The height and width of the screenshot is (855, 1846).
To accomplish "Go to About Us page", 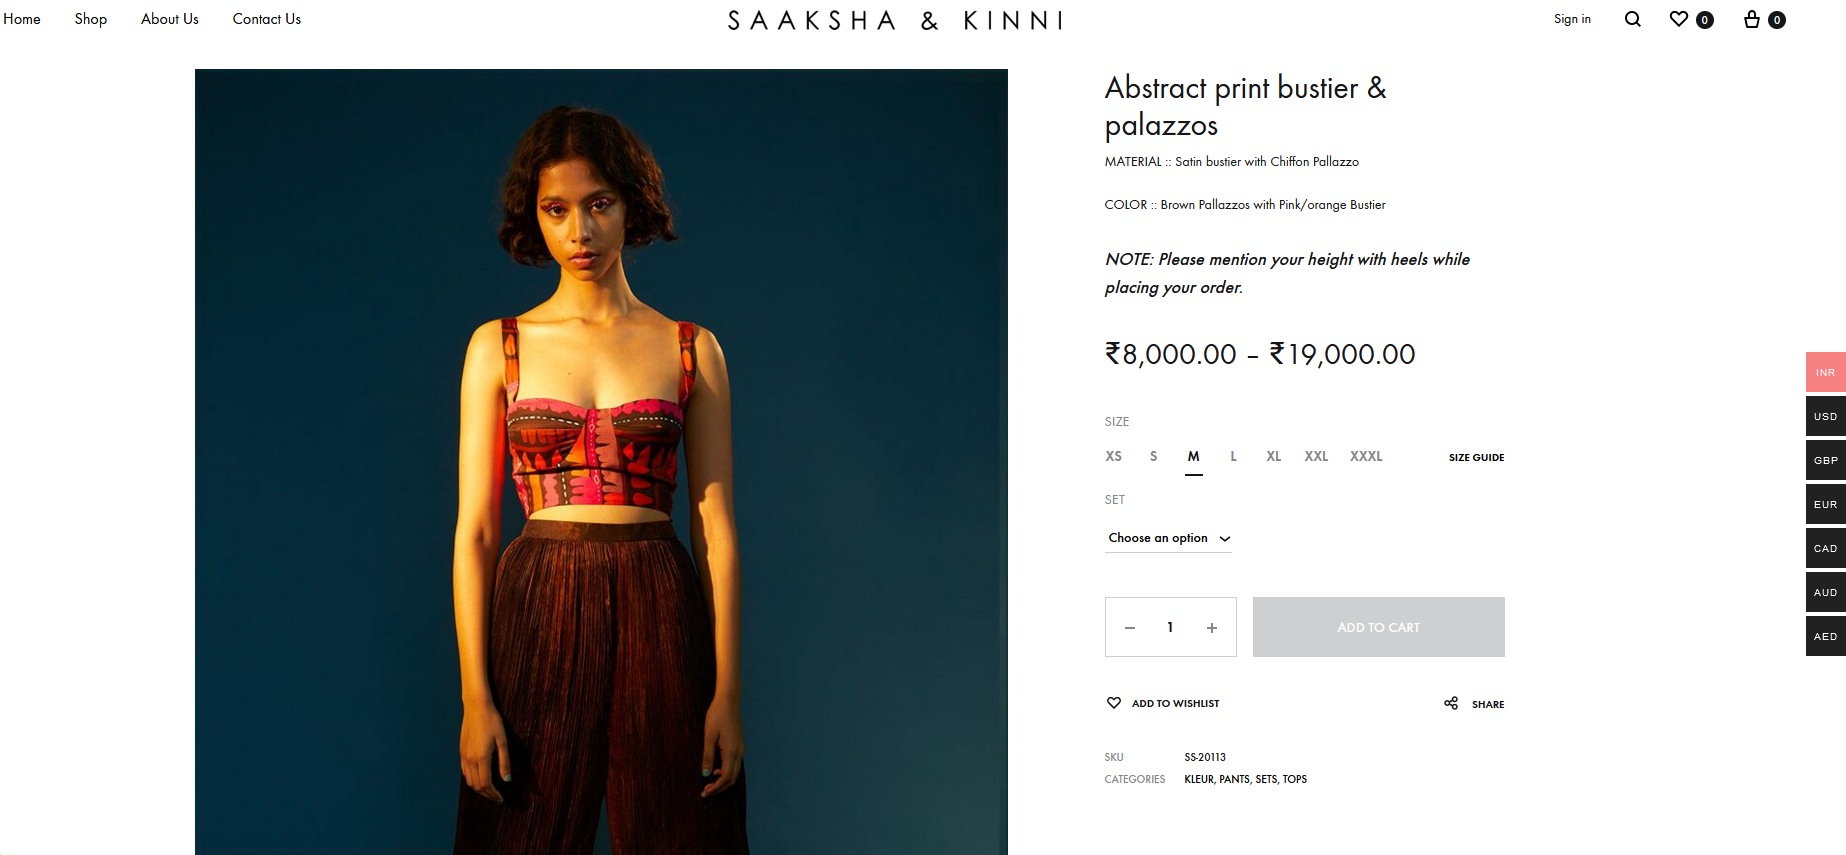I will [x=170, y=19].
